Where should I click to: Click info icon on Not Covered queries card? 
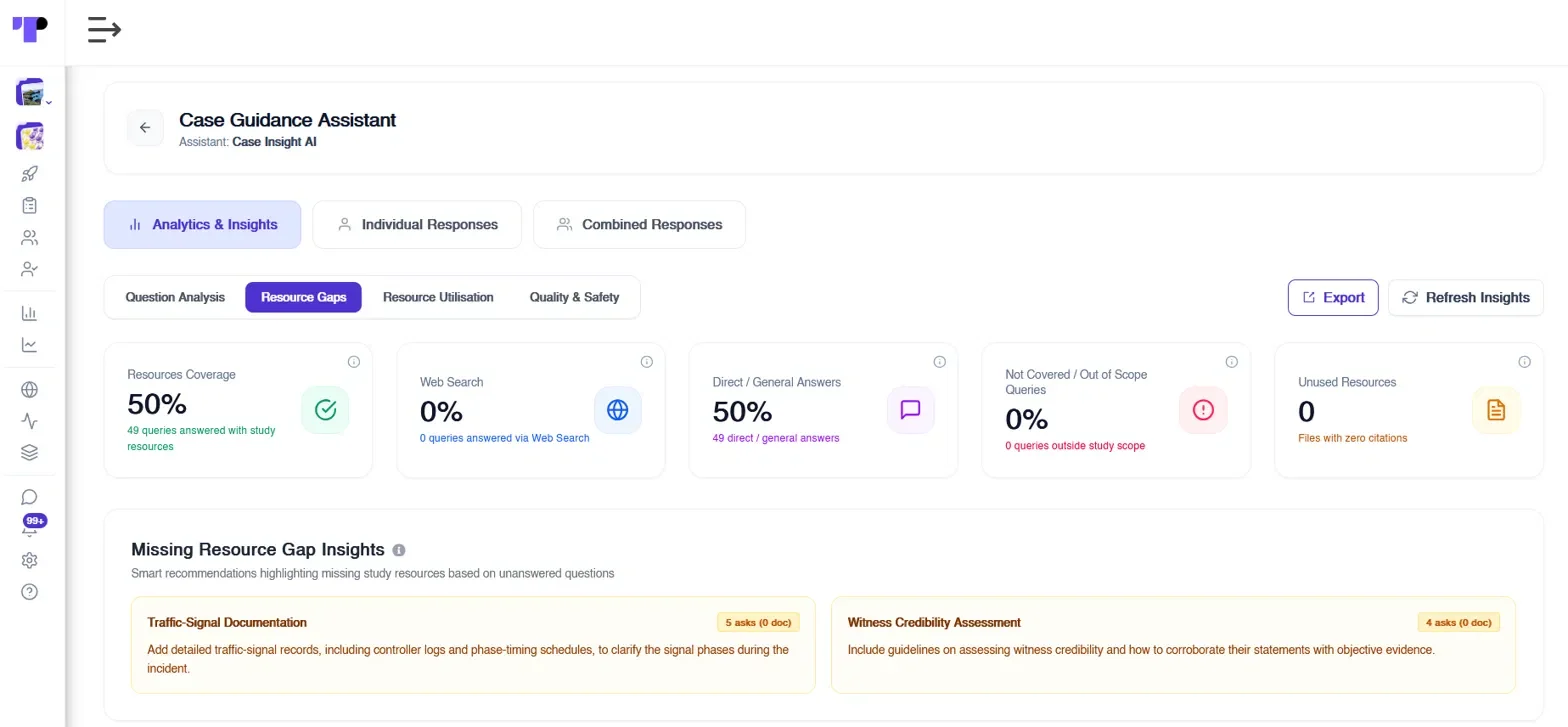[x=1232, y=362]
